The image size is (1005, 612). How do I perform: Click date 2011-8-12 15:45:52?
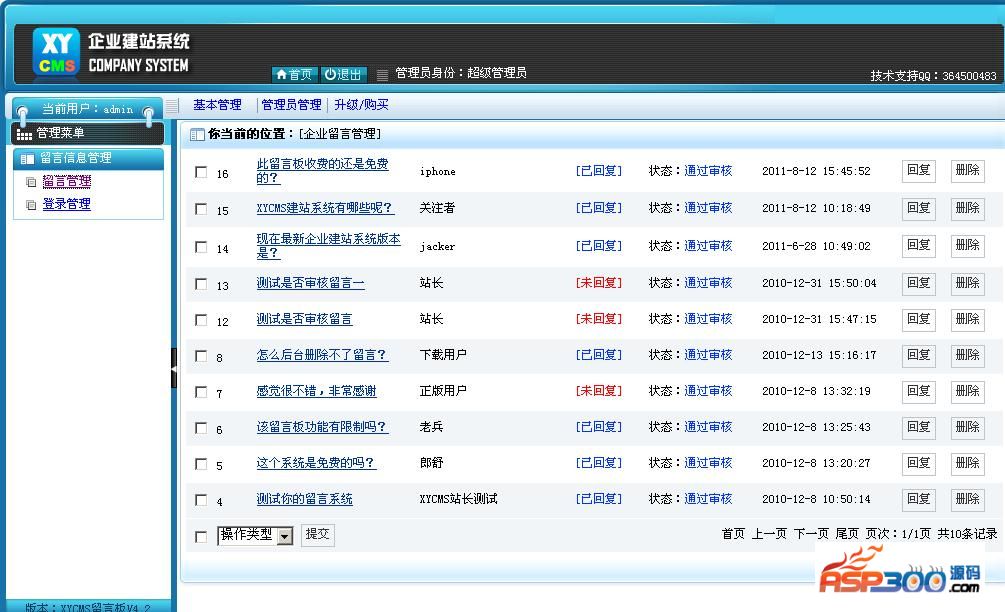pyautogui.click(x=816, y=171)
